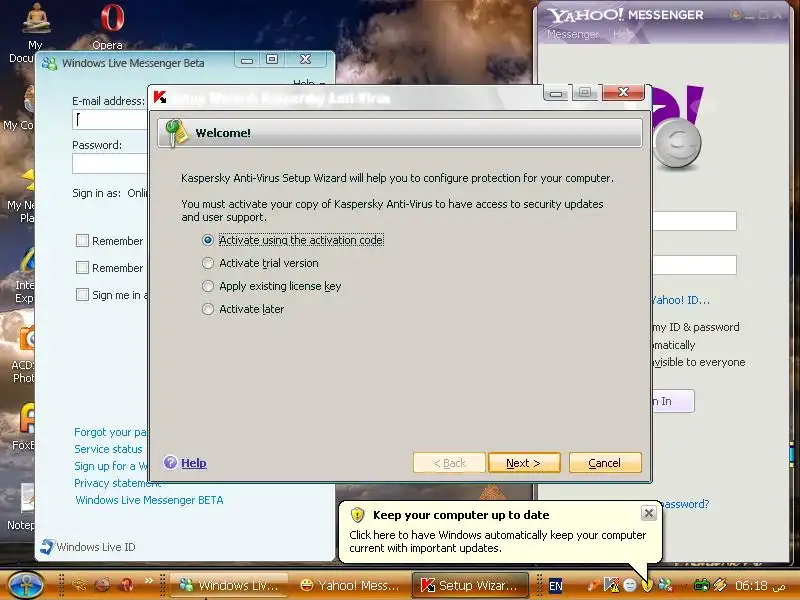The image size is (800, 600).
Task: Click the Windows Live Messenger tray icon
Action: click(x=665, y=585)
